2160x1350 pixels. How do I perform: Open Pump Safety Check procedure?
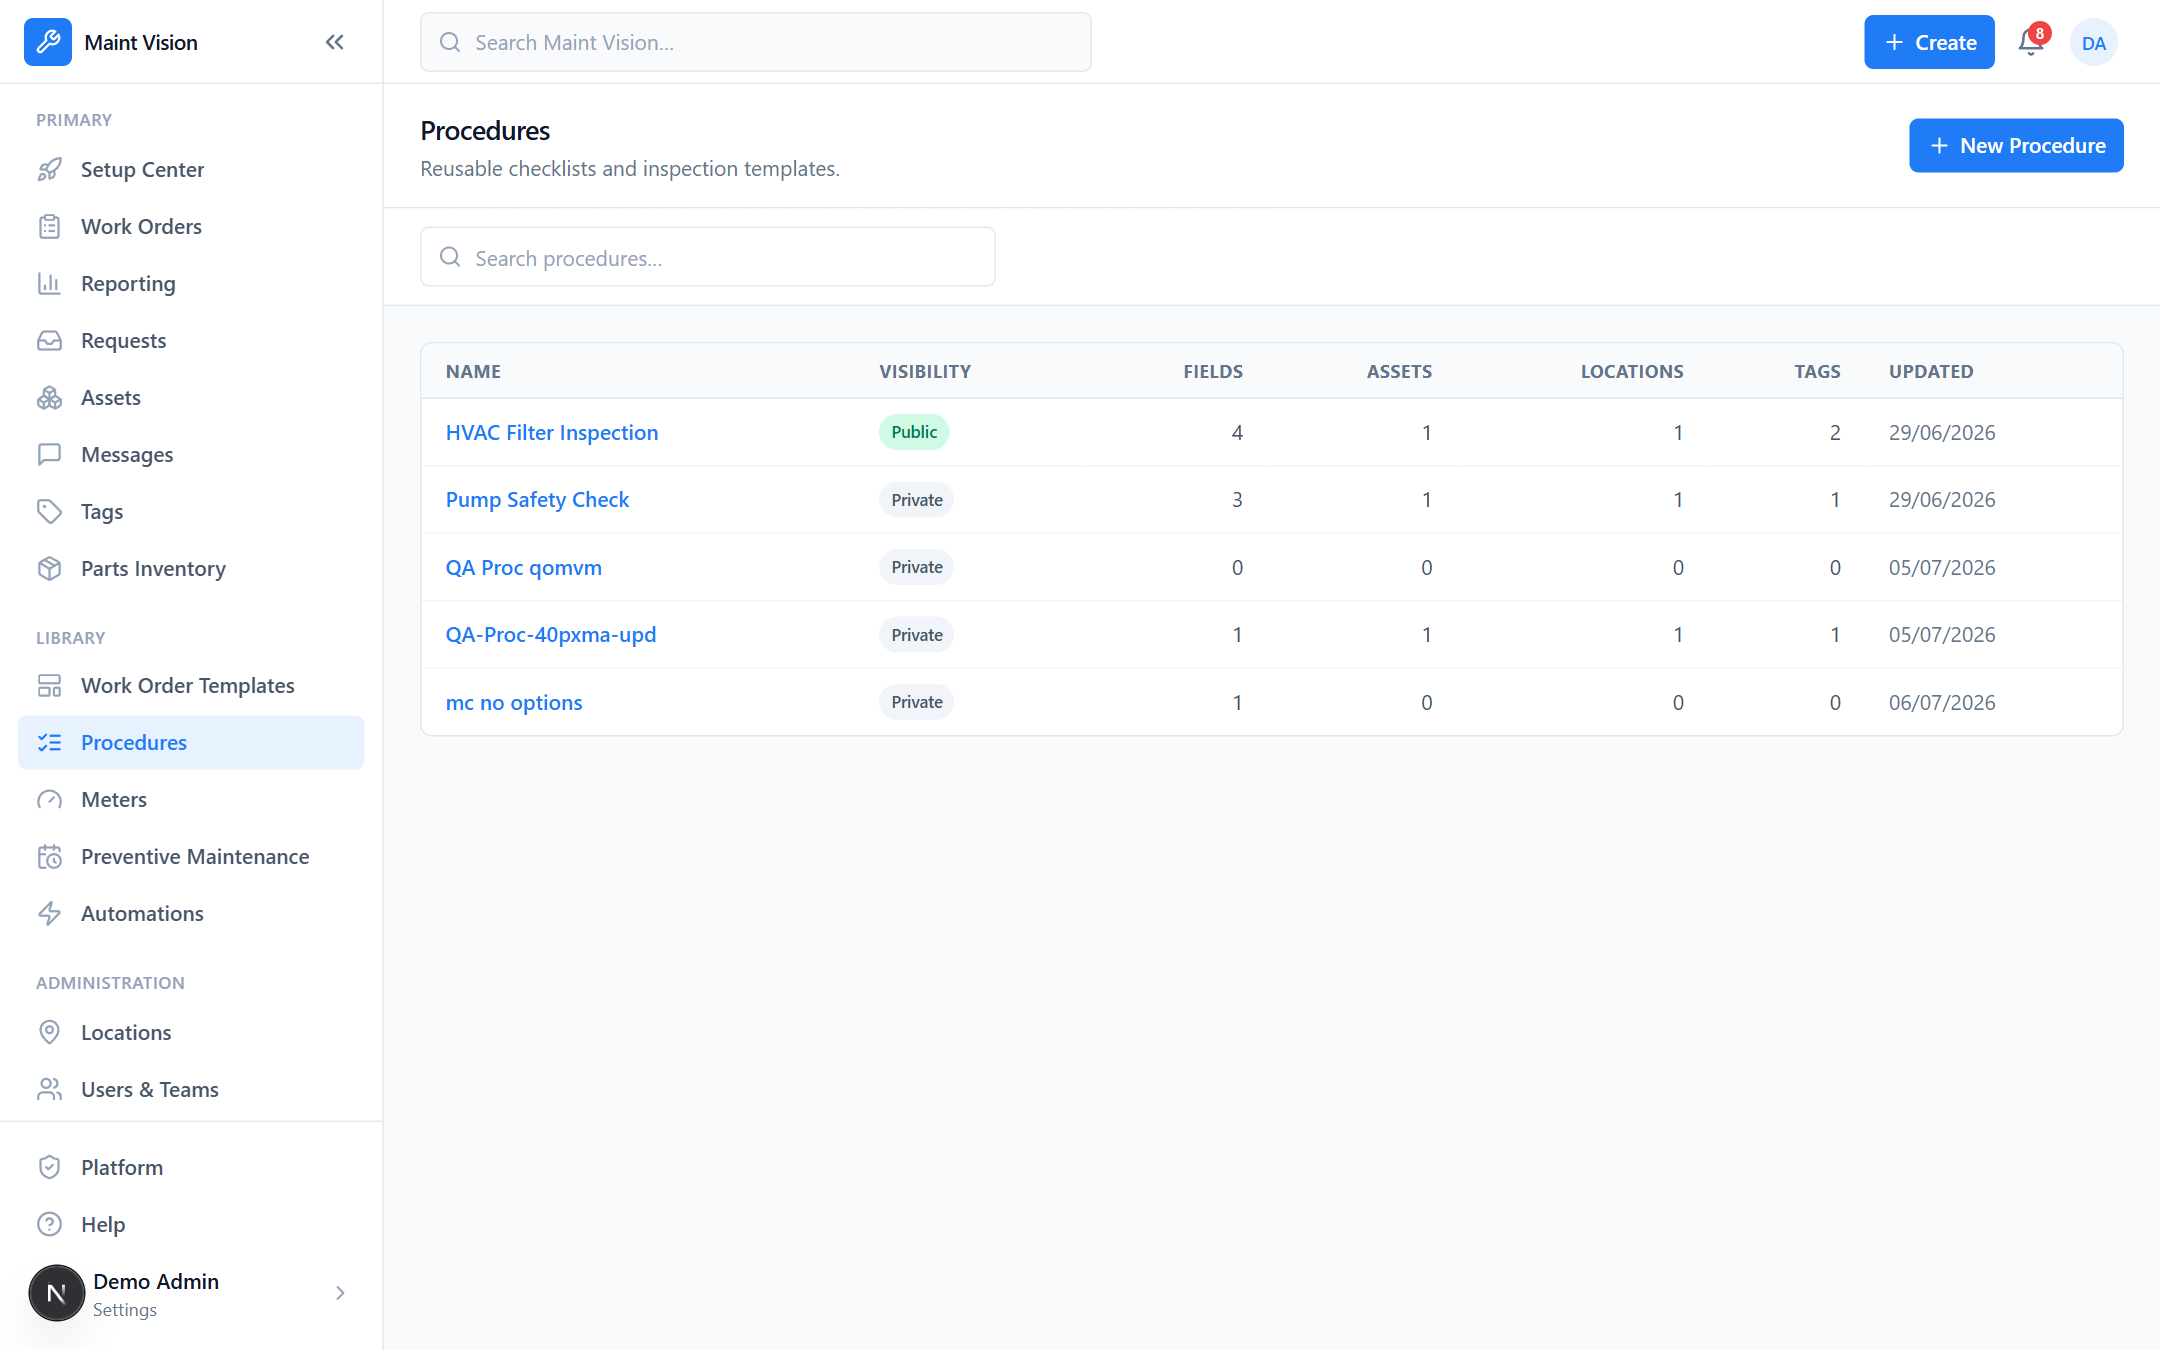pyautogui.click(x=537, y=500)
